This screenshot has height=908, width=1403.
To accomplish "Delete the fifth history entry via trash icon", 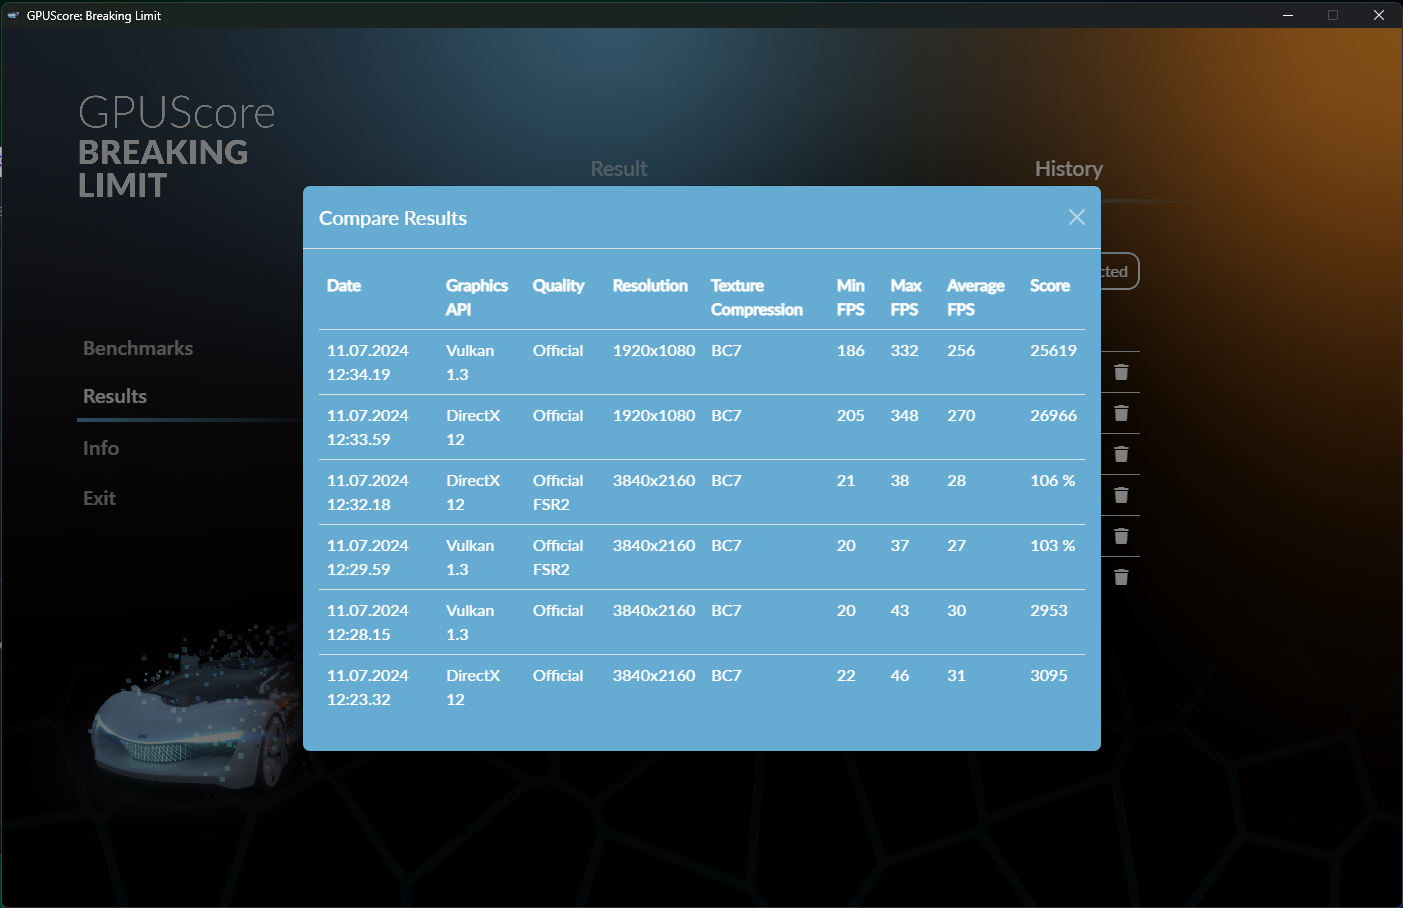I will point(1121,536).
